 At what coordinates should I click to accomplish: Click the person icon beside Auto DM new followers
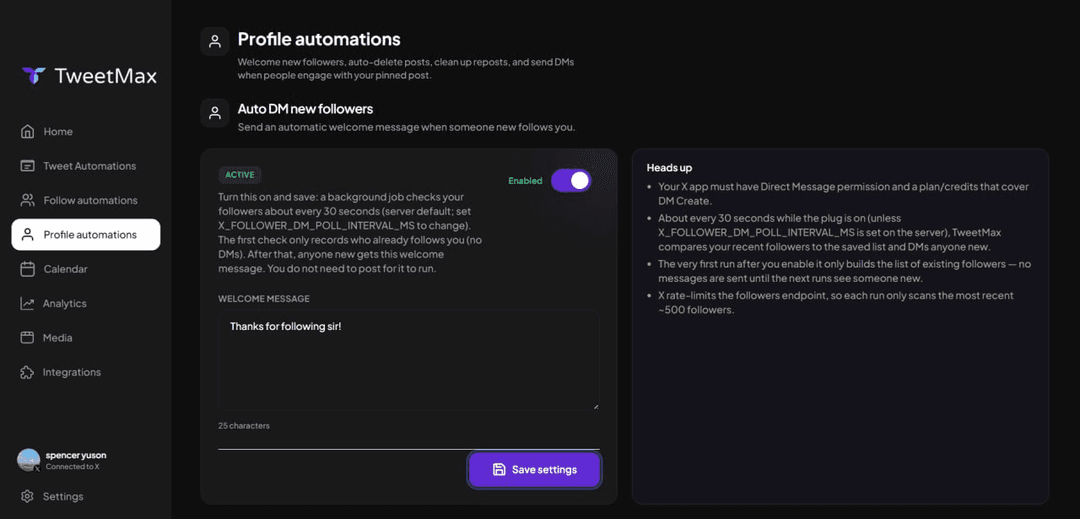215,113
